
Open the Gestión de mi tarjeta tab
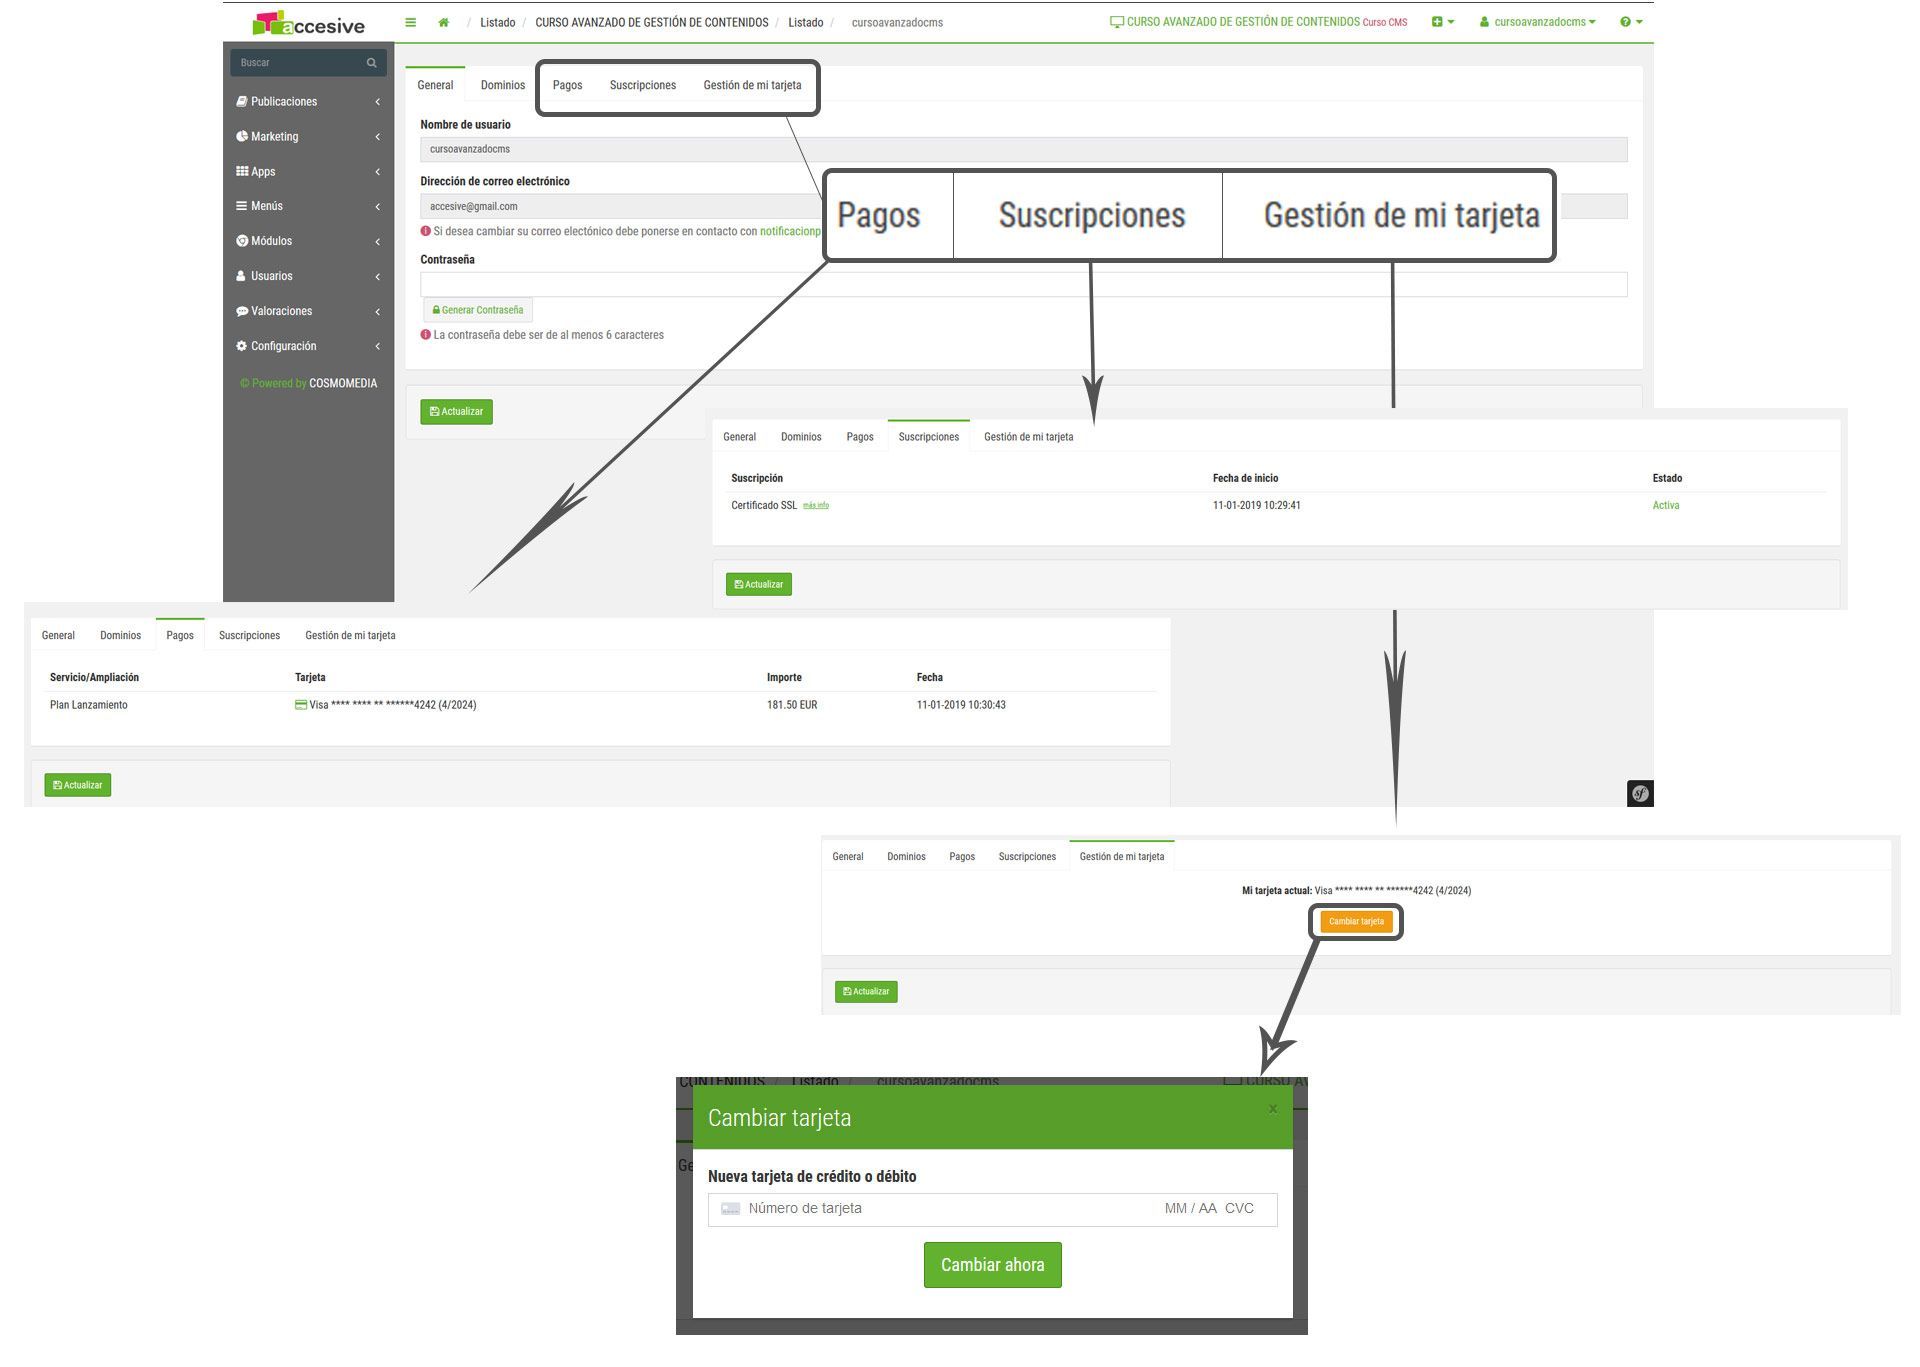tap(752, 85)
